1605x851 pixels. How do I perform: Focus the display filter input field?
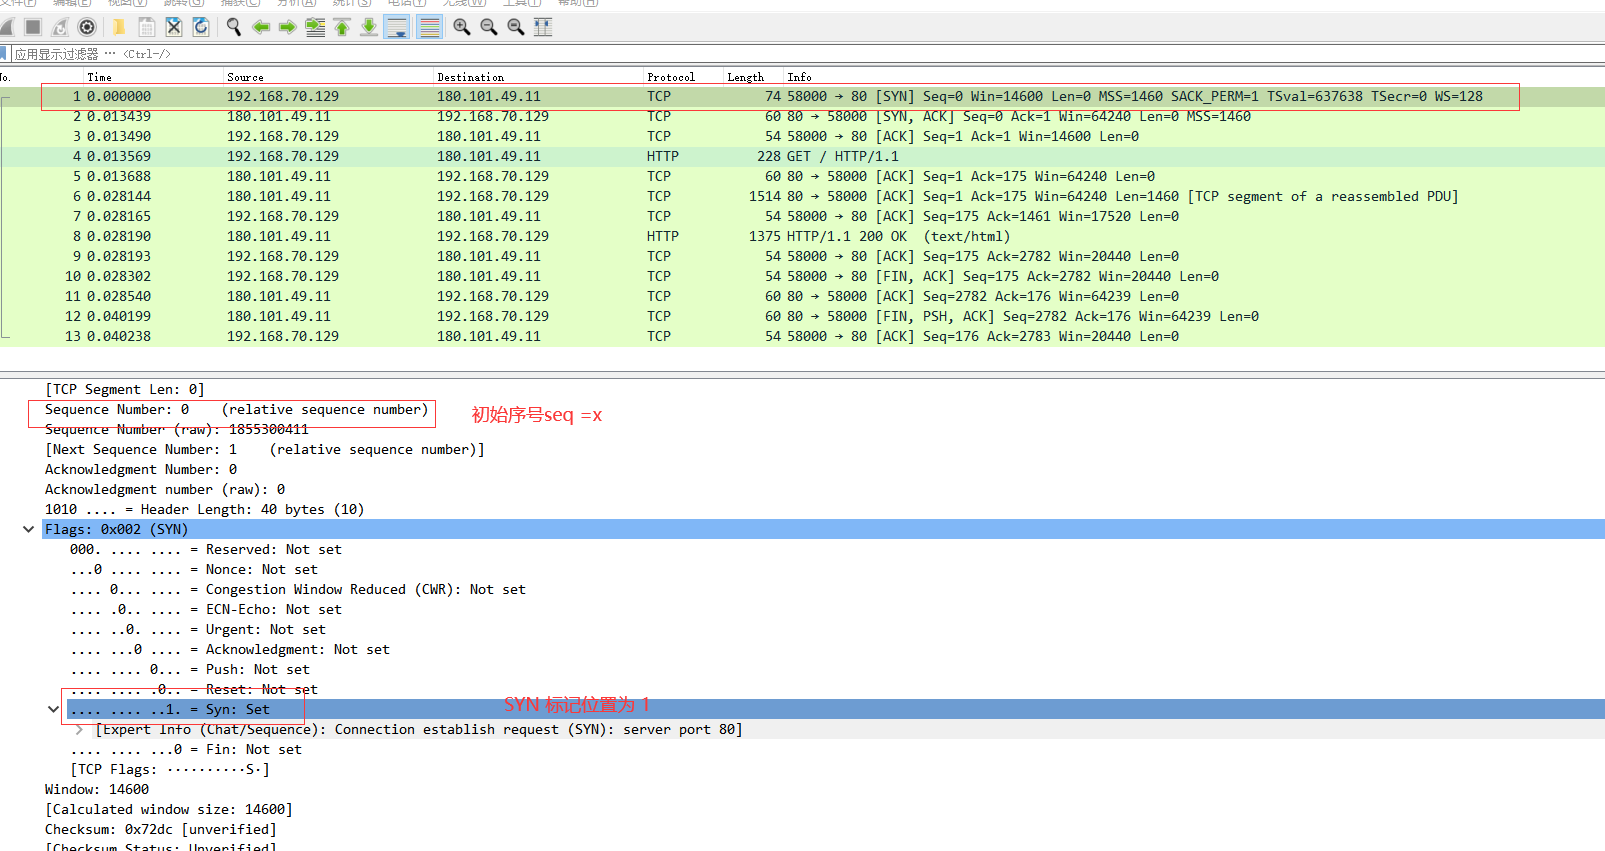(x=800, y=54)
